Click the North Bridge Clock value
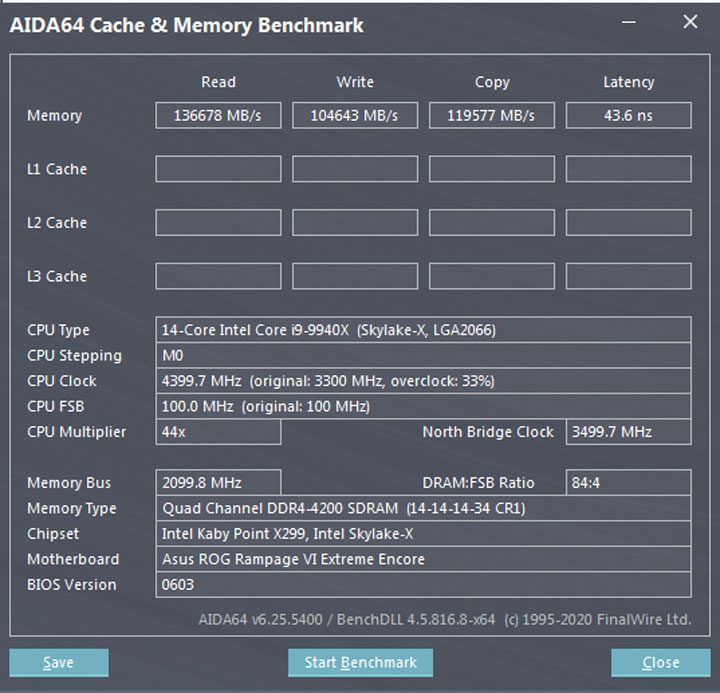 coord(628,432)
